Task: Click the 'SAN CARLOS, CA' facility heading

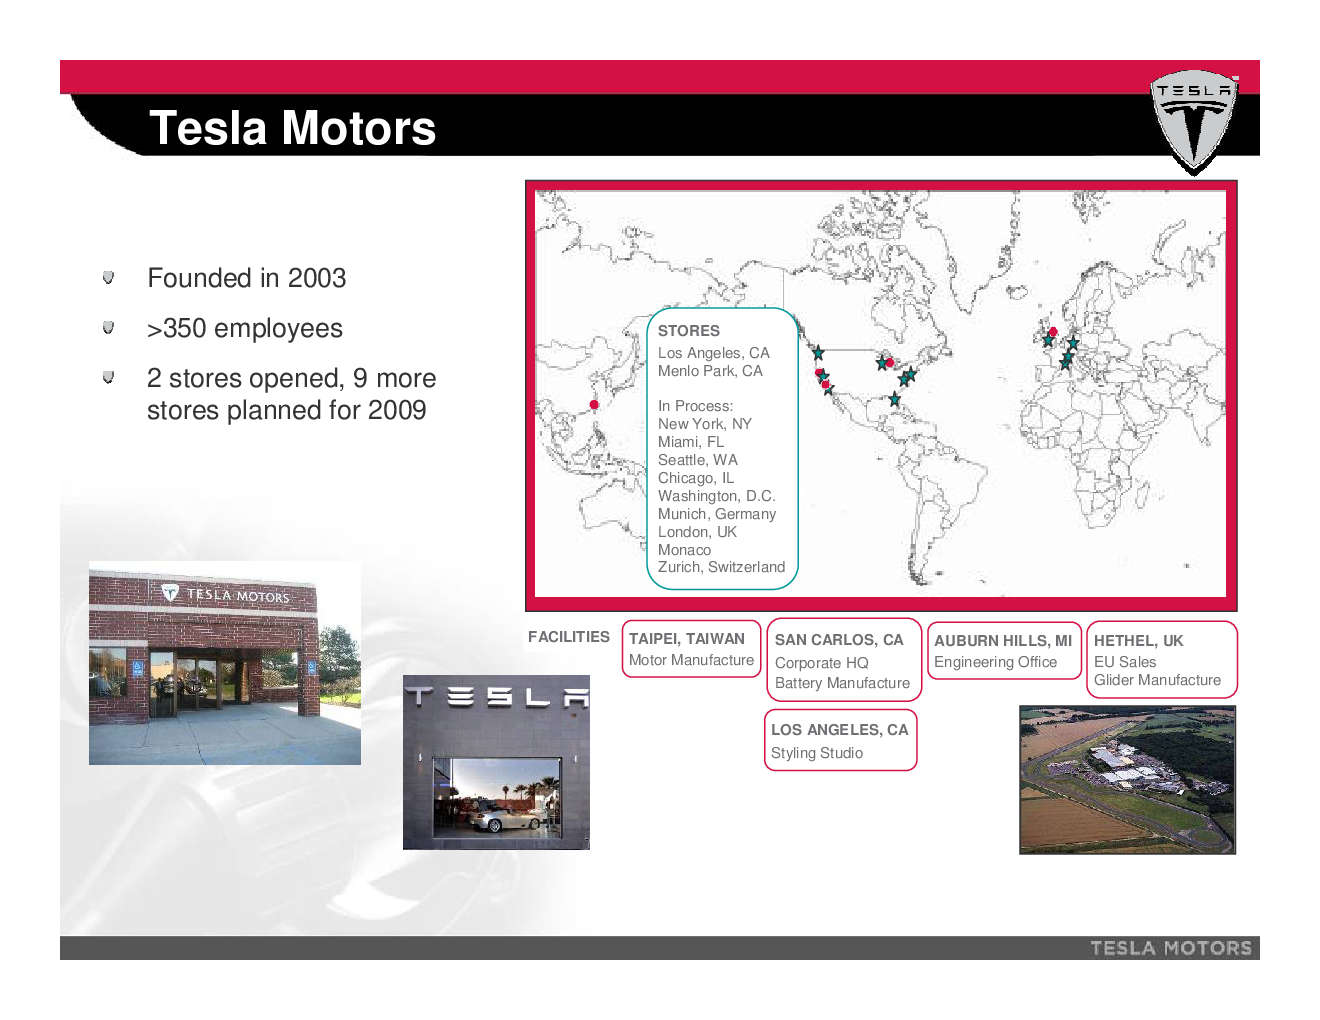Action: [839, 640]
